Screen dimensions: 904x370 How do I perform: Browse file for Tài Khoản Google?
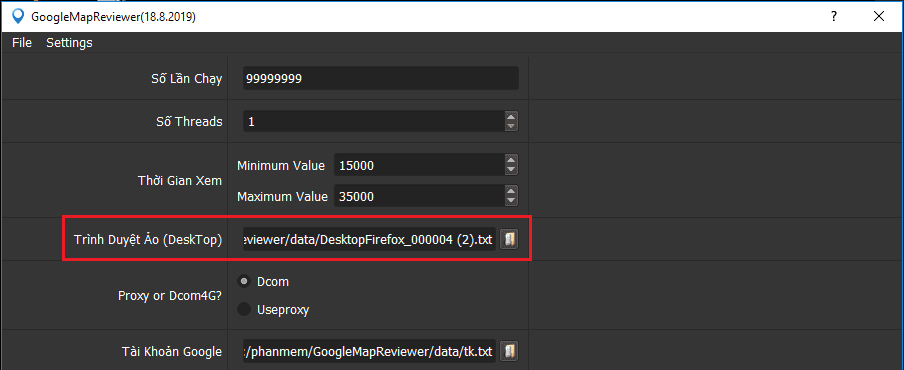tap(508, 350)
